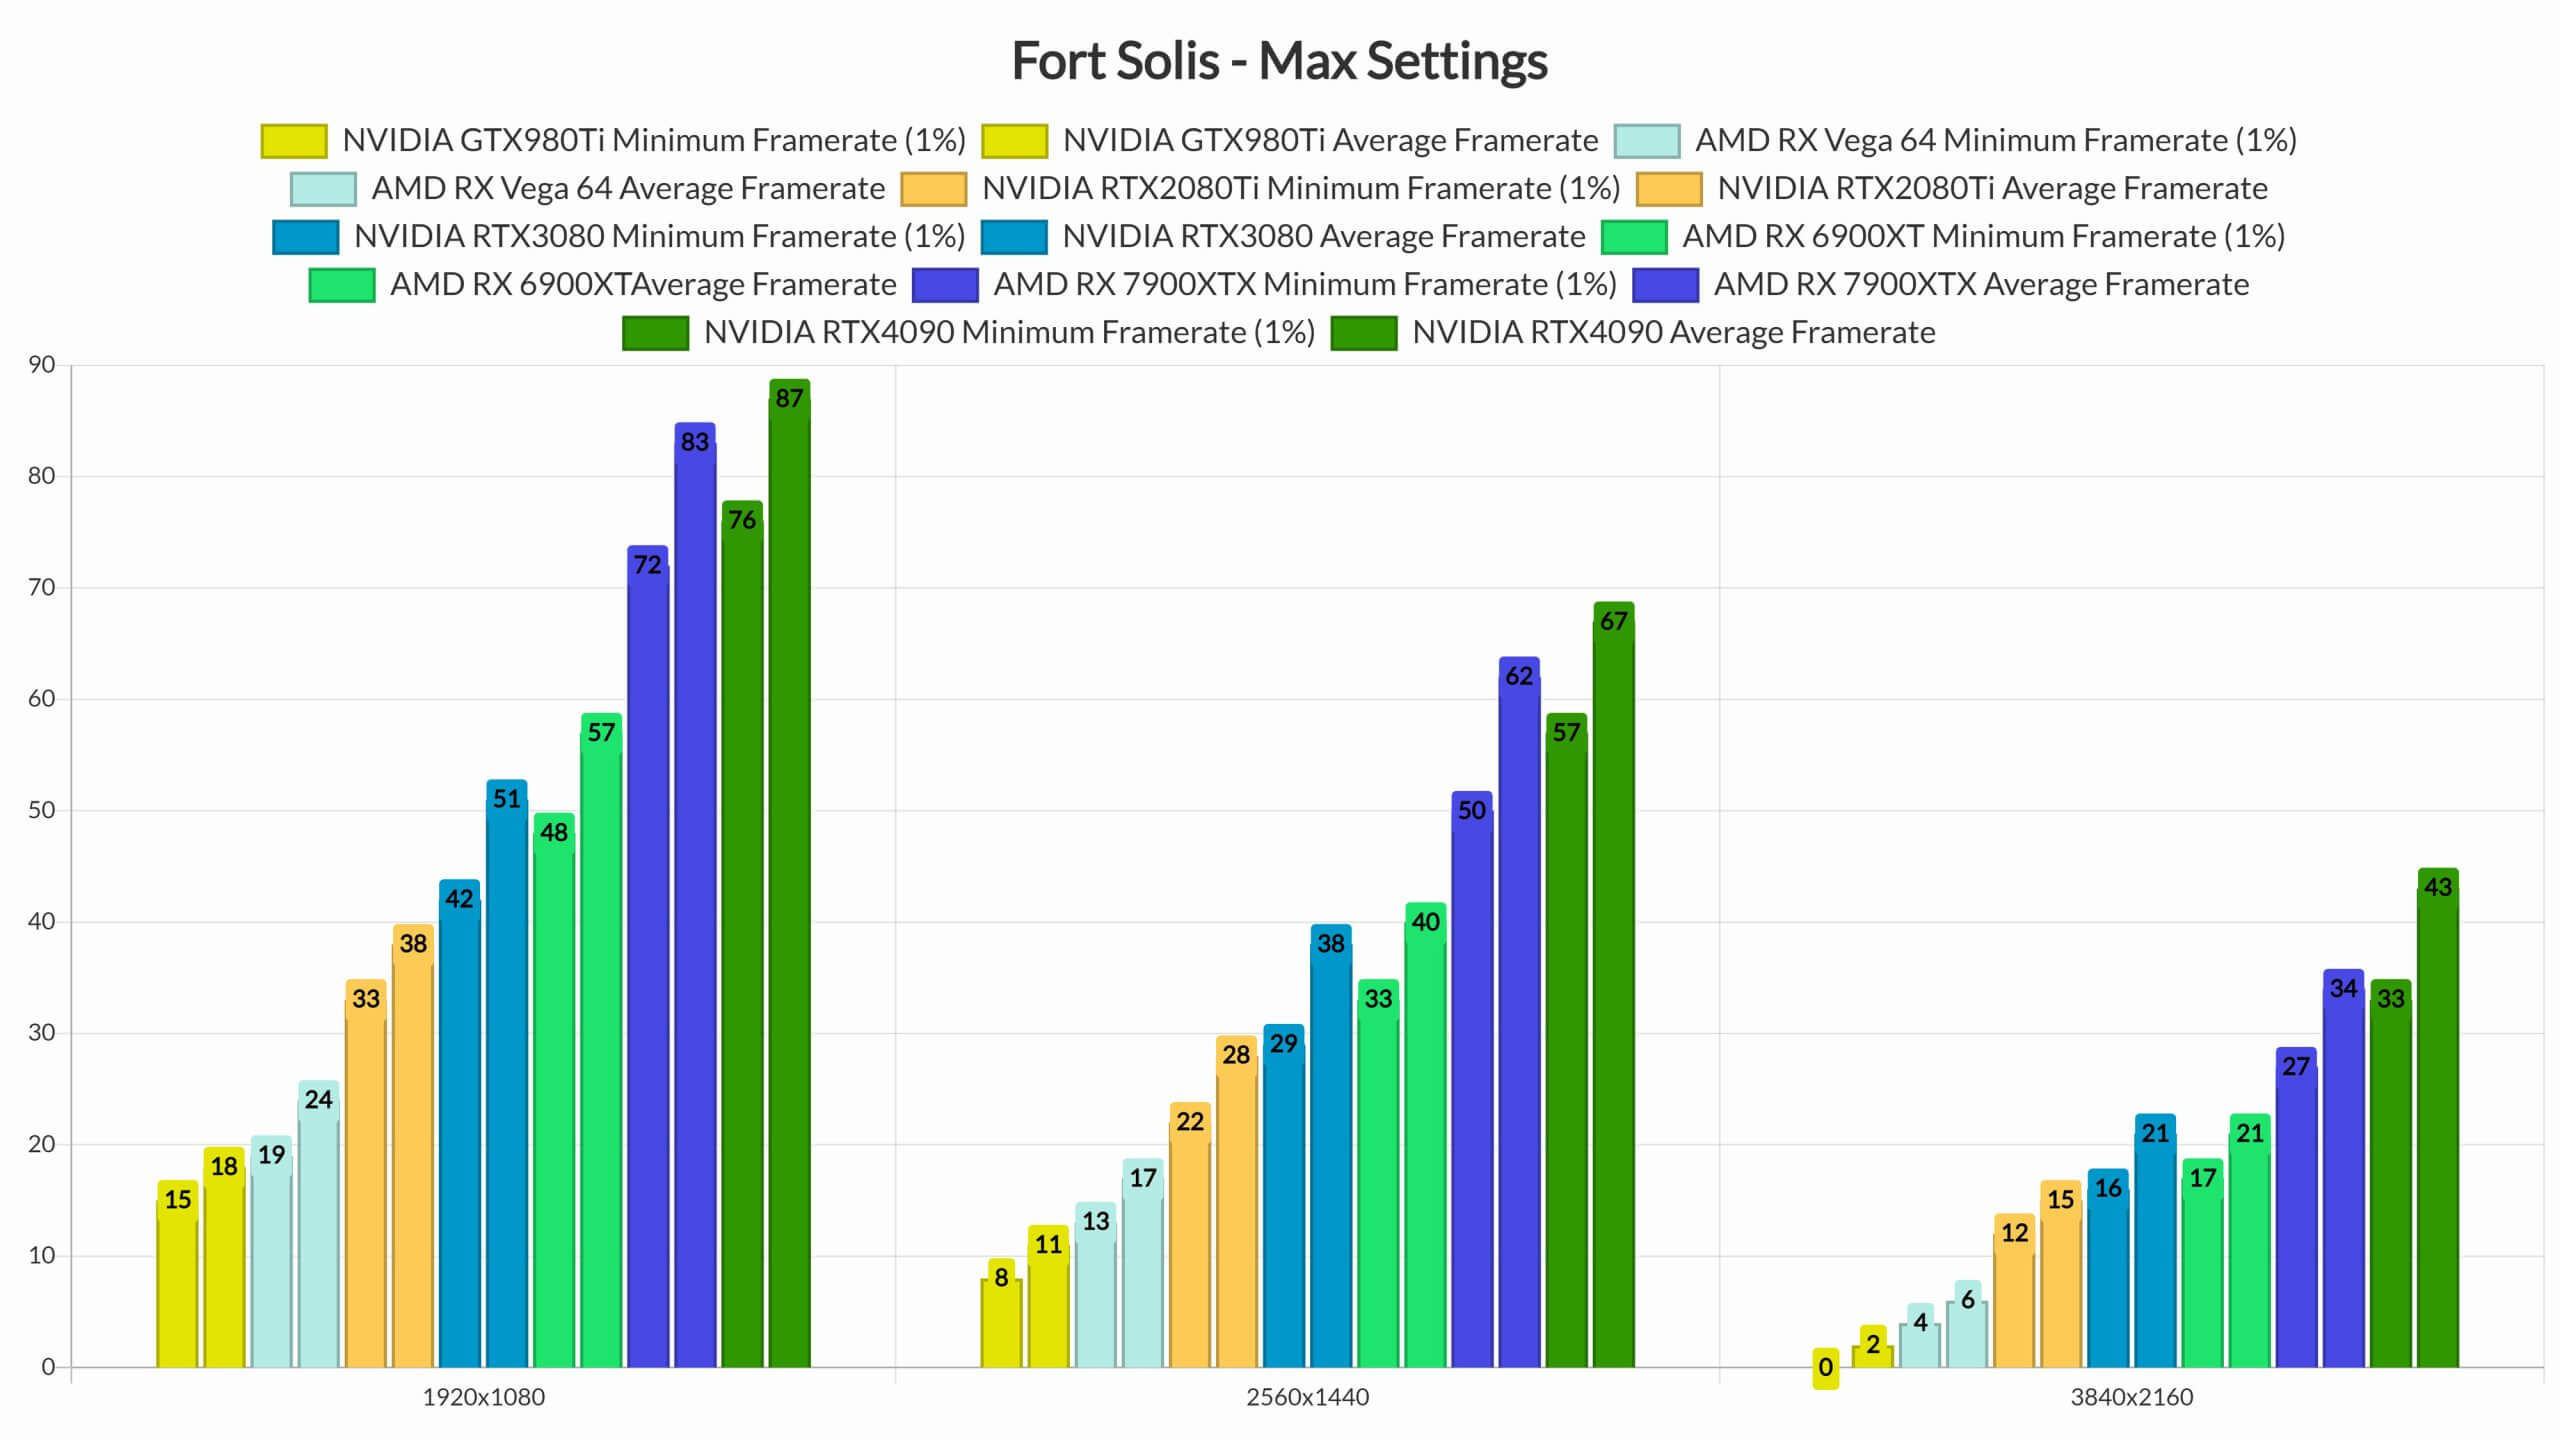
Task: Click the blue RTX3080 Minimum Framerate swatch
Action: (305, 237)
